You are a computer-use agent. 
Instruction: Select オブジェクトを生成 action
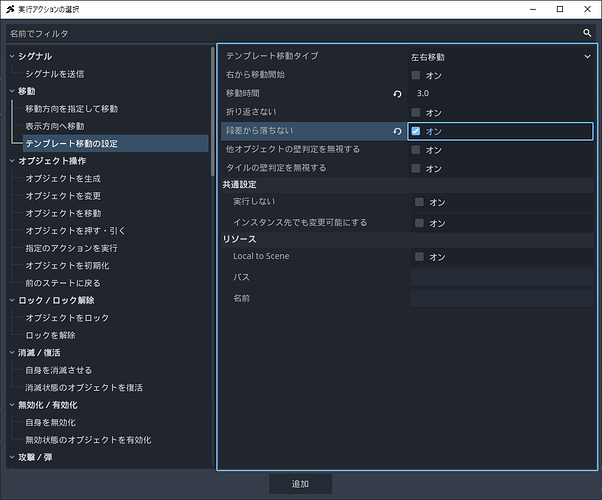(x=63, y=179)
